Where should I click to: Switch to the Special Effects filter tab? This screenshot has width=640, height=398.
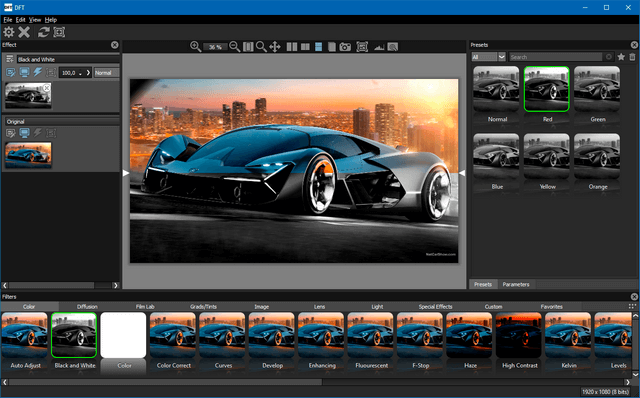point(436,307)
